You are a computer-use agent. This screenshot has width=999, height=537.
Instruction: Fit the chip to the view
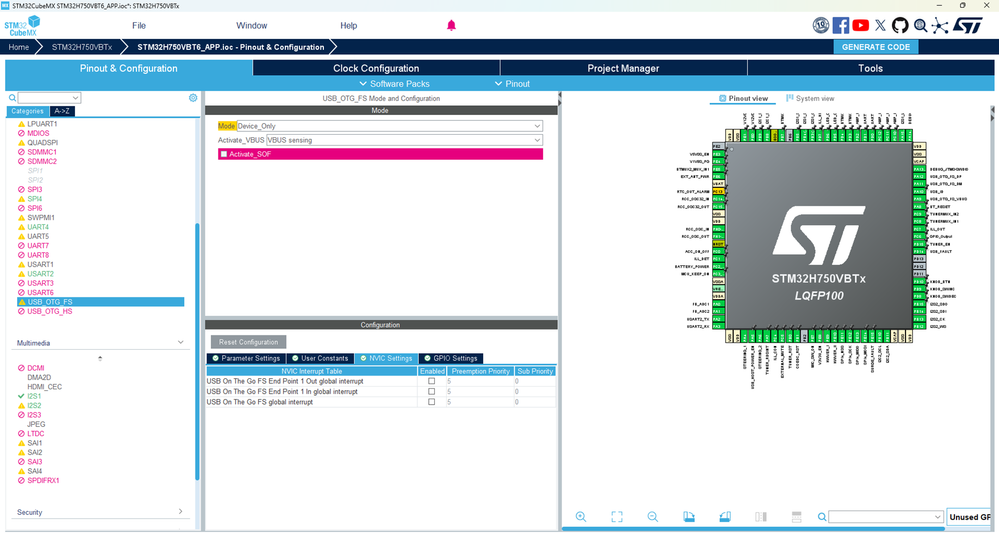pyautogui.click(x=617, y=517)
